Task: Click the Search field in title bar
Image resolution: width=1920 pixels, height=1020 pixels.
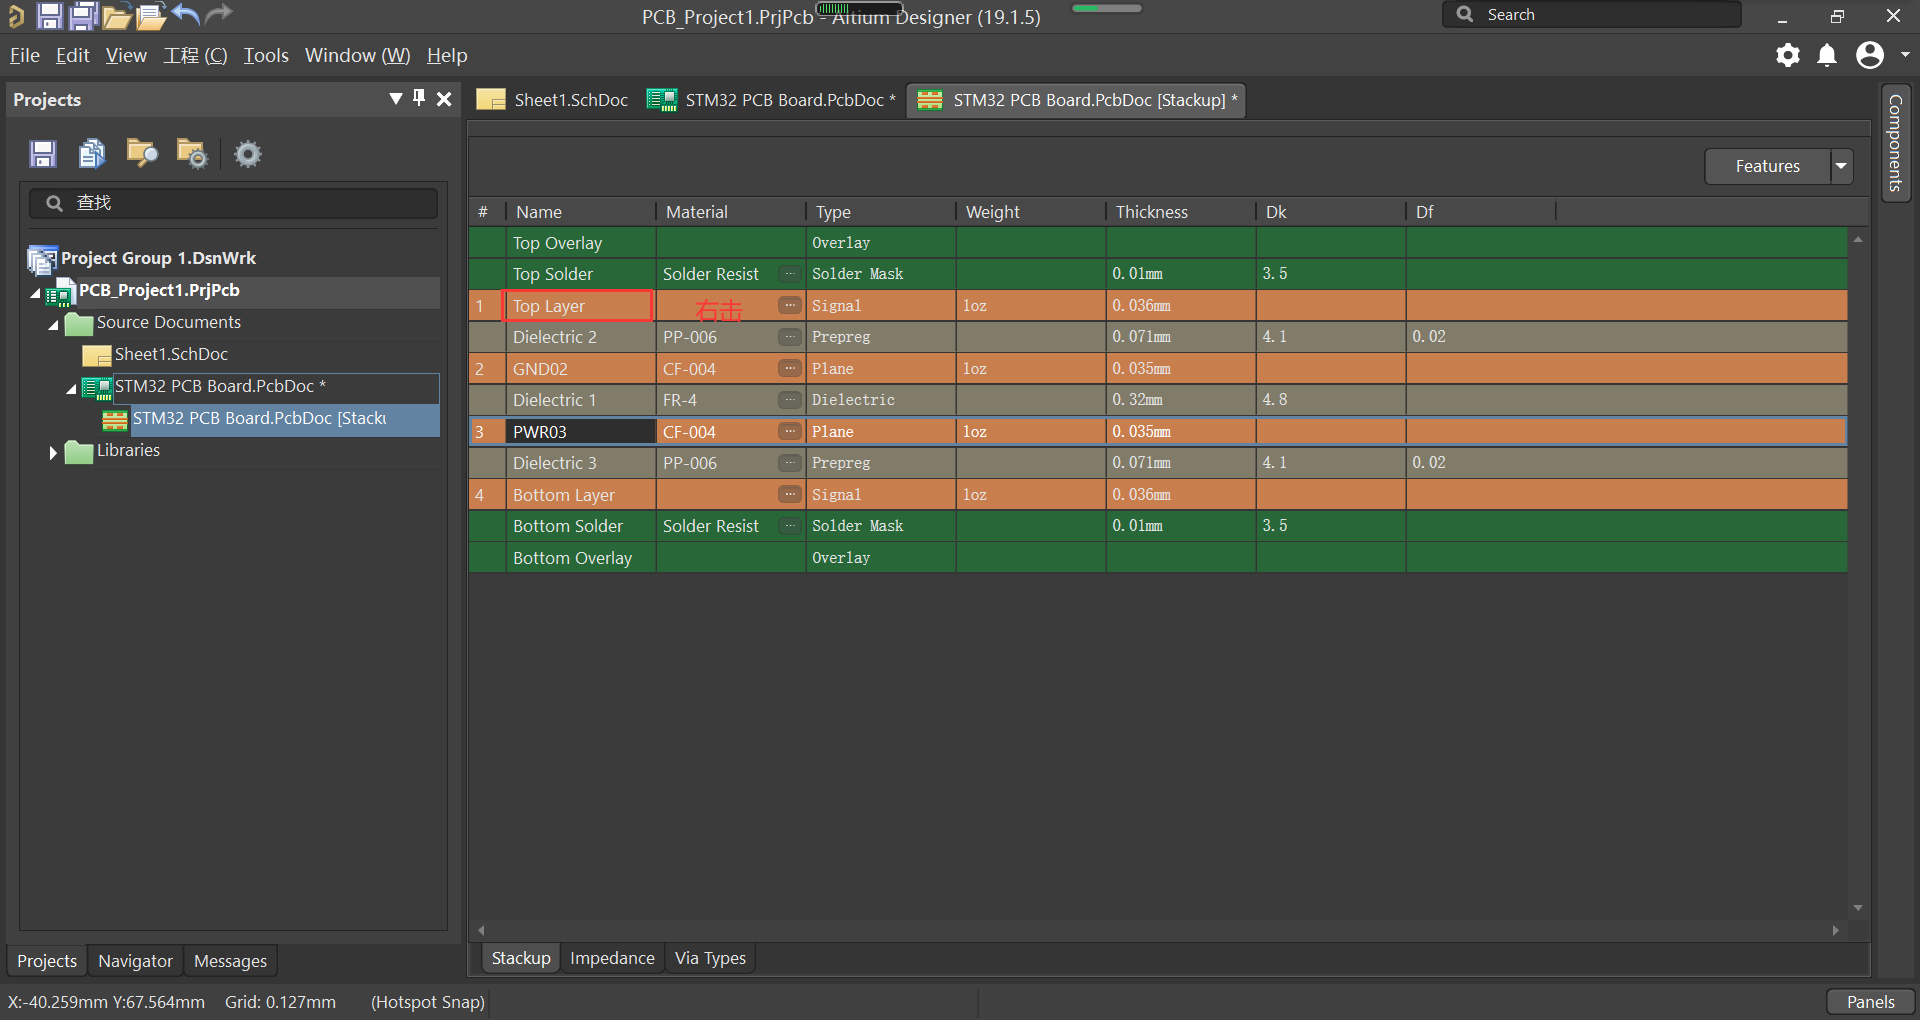Action: pos(1592,15)
